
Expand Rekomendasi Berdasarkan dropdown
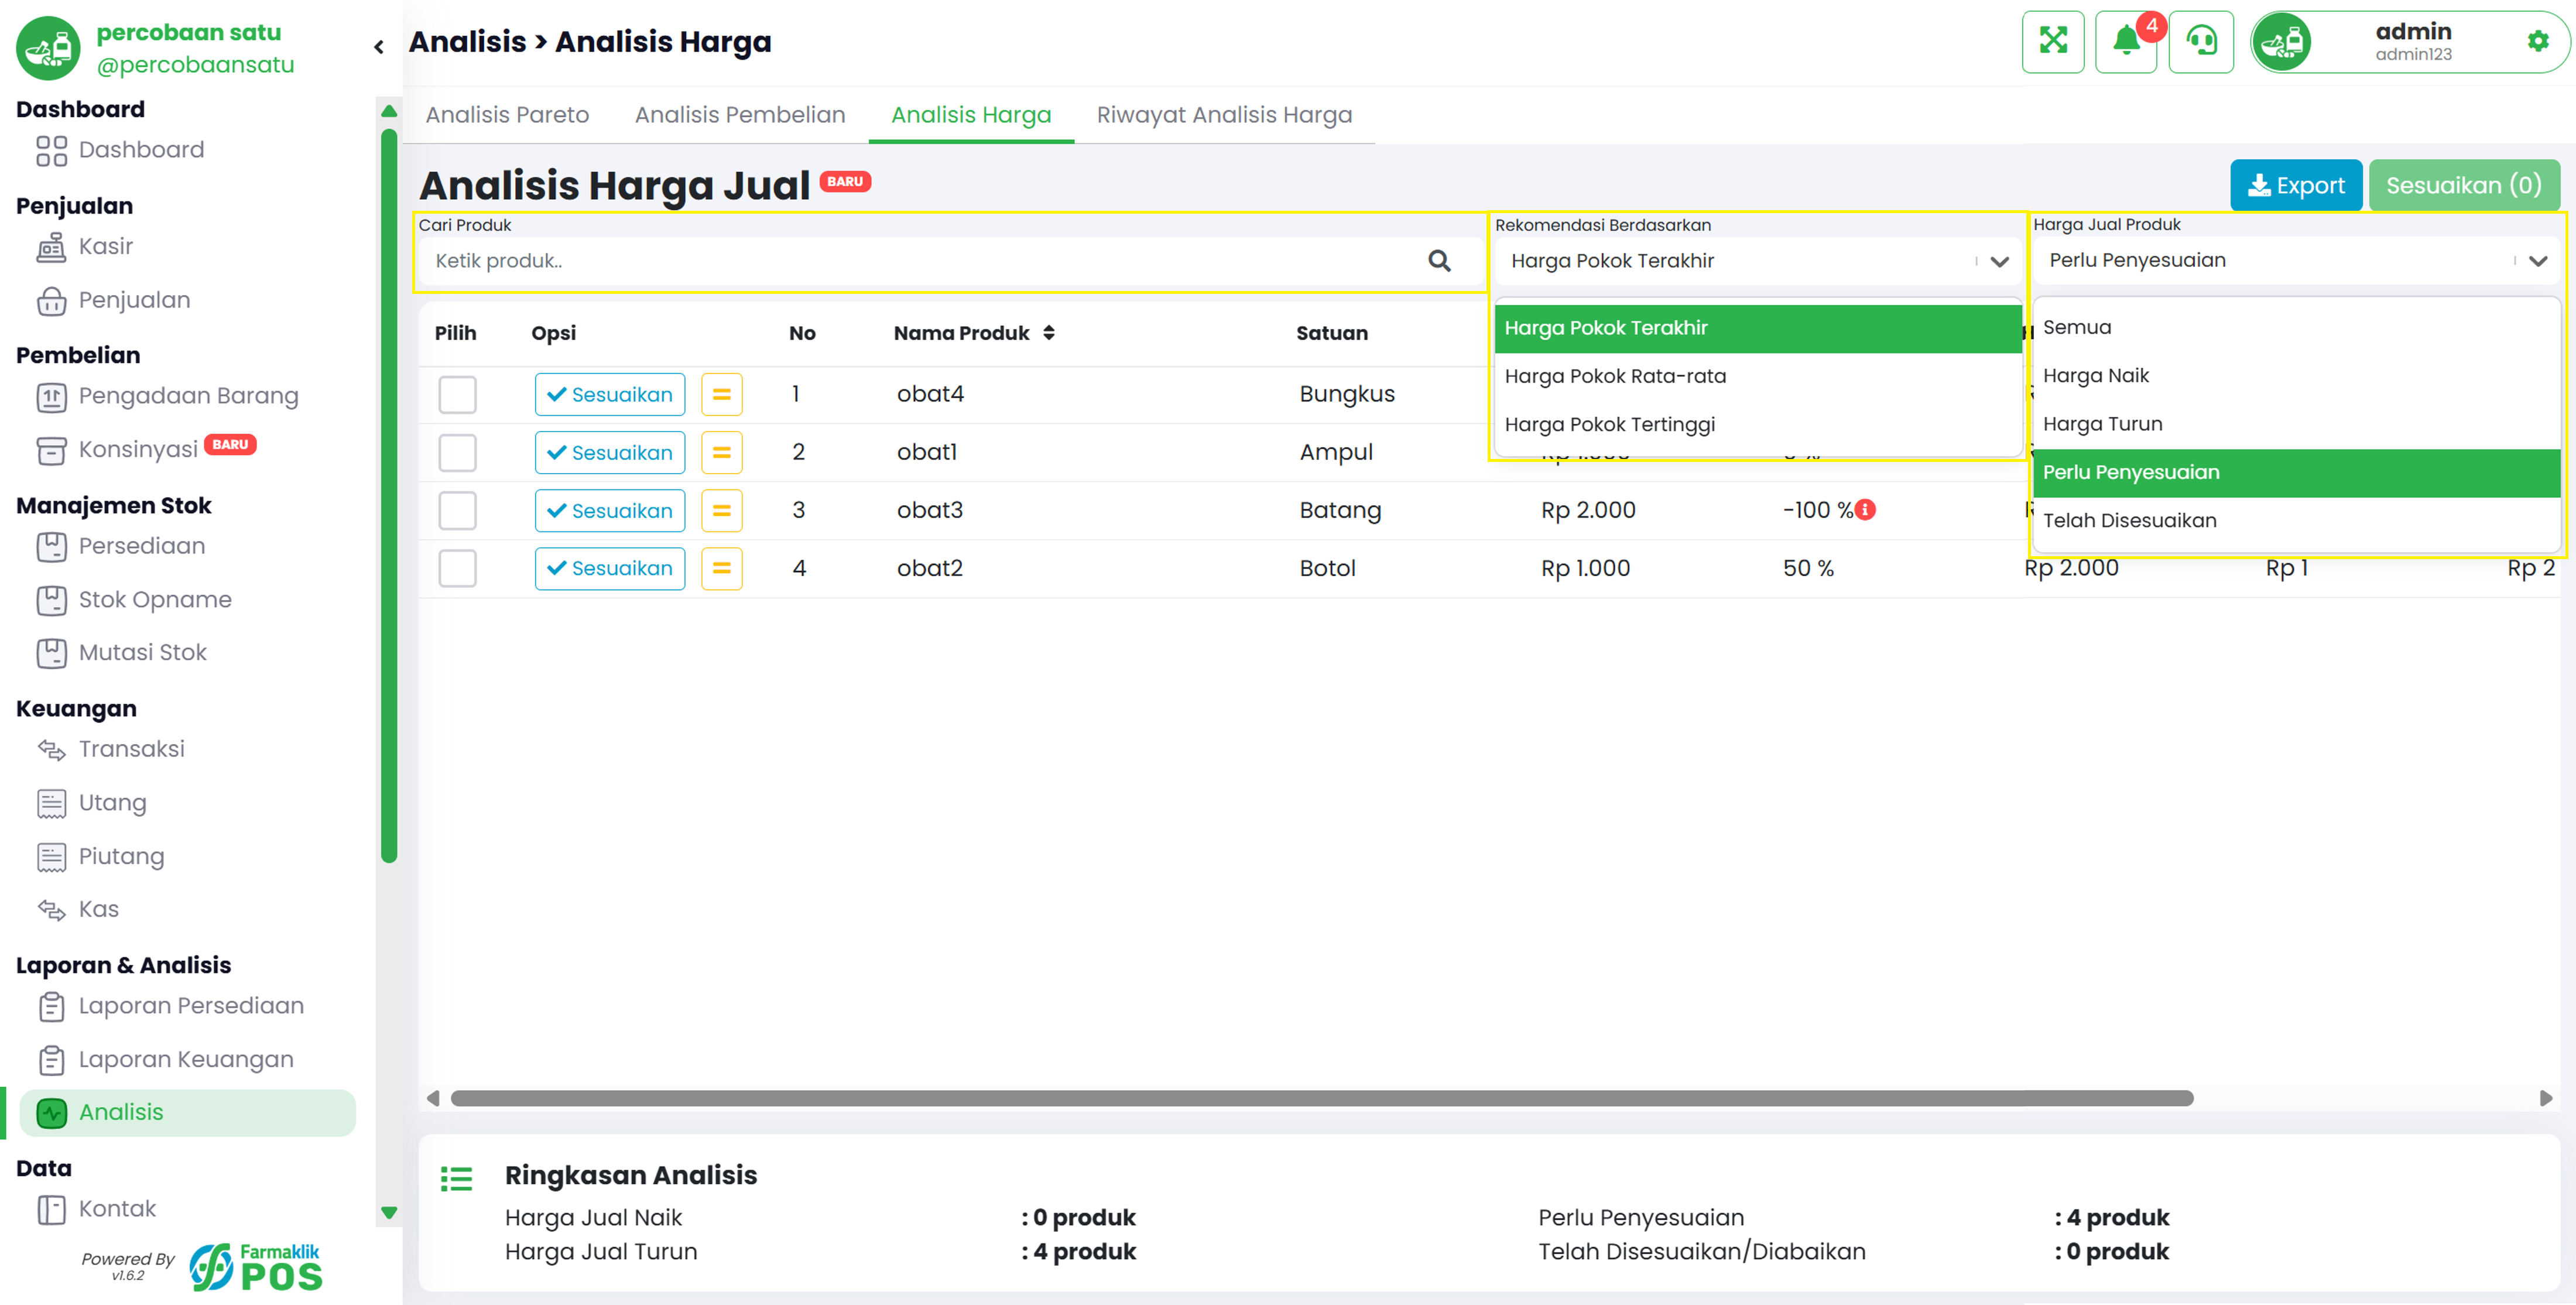[1757, 261]
